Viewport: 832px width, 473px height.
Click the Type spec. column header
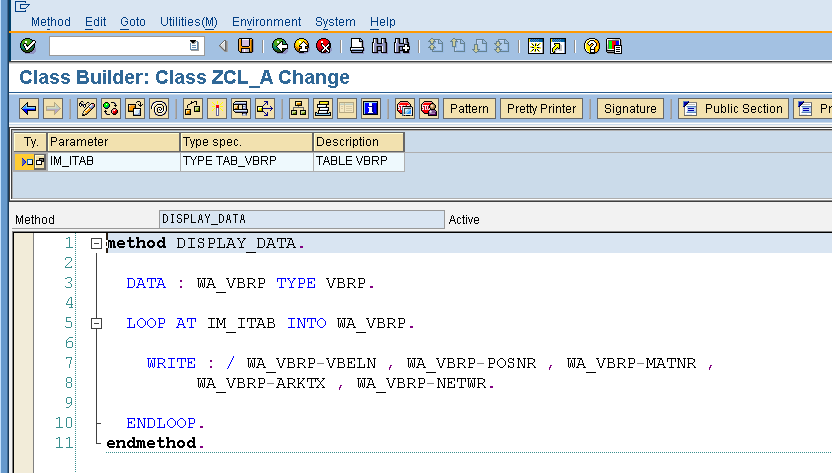(247, 142)
